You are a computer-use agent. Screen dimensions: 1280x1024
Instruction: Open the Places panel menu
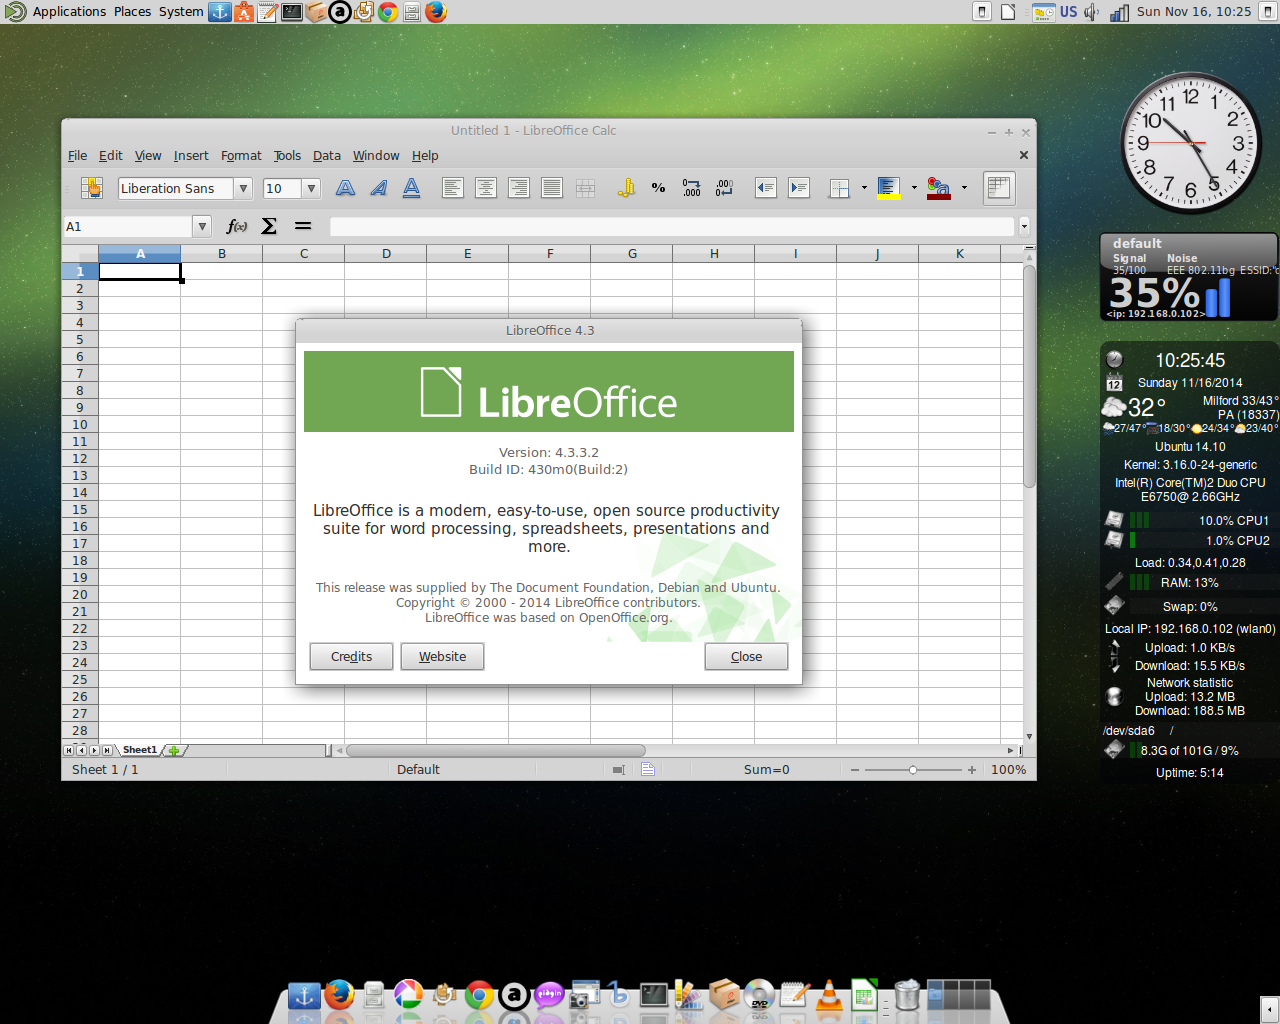pyautogui.click(x=132, y=12)
